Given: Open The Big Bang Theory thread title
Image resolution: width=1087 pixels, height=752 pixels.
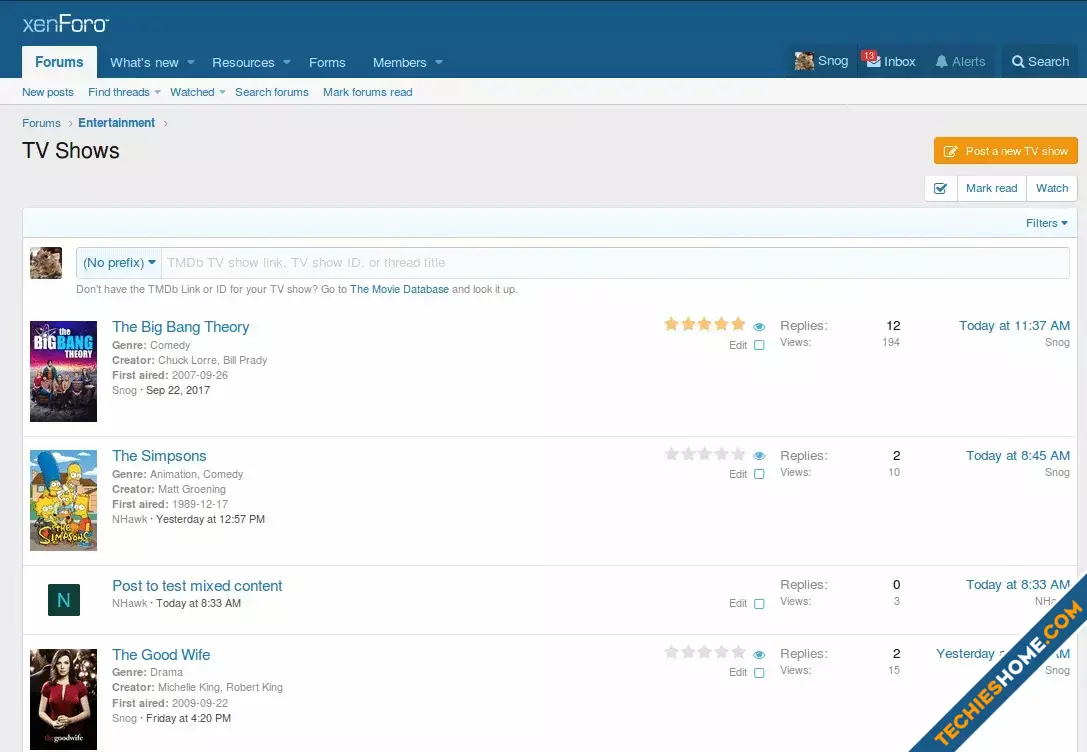Looking at the screenshot, I should point(181,327).
